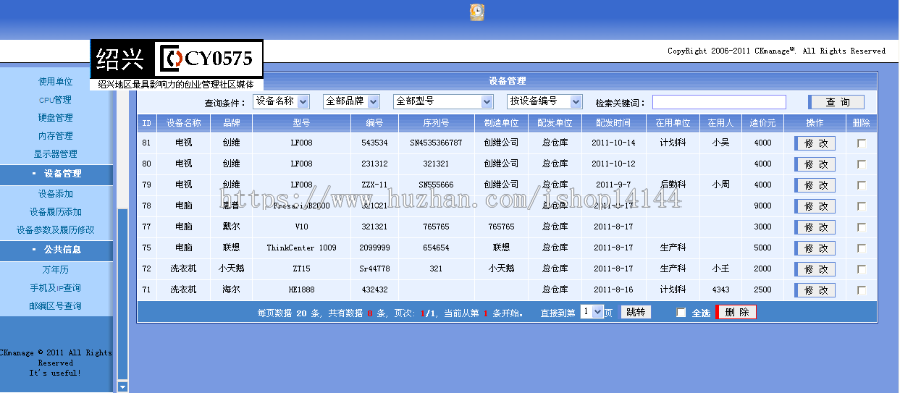This screenshot has height=393, width=900.
Task: Click 修改 for device ID 79
Action: point(815,185)
